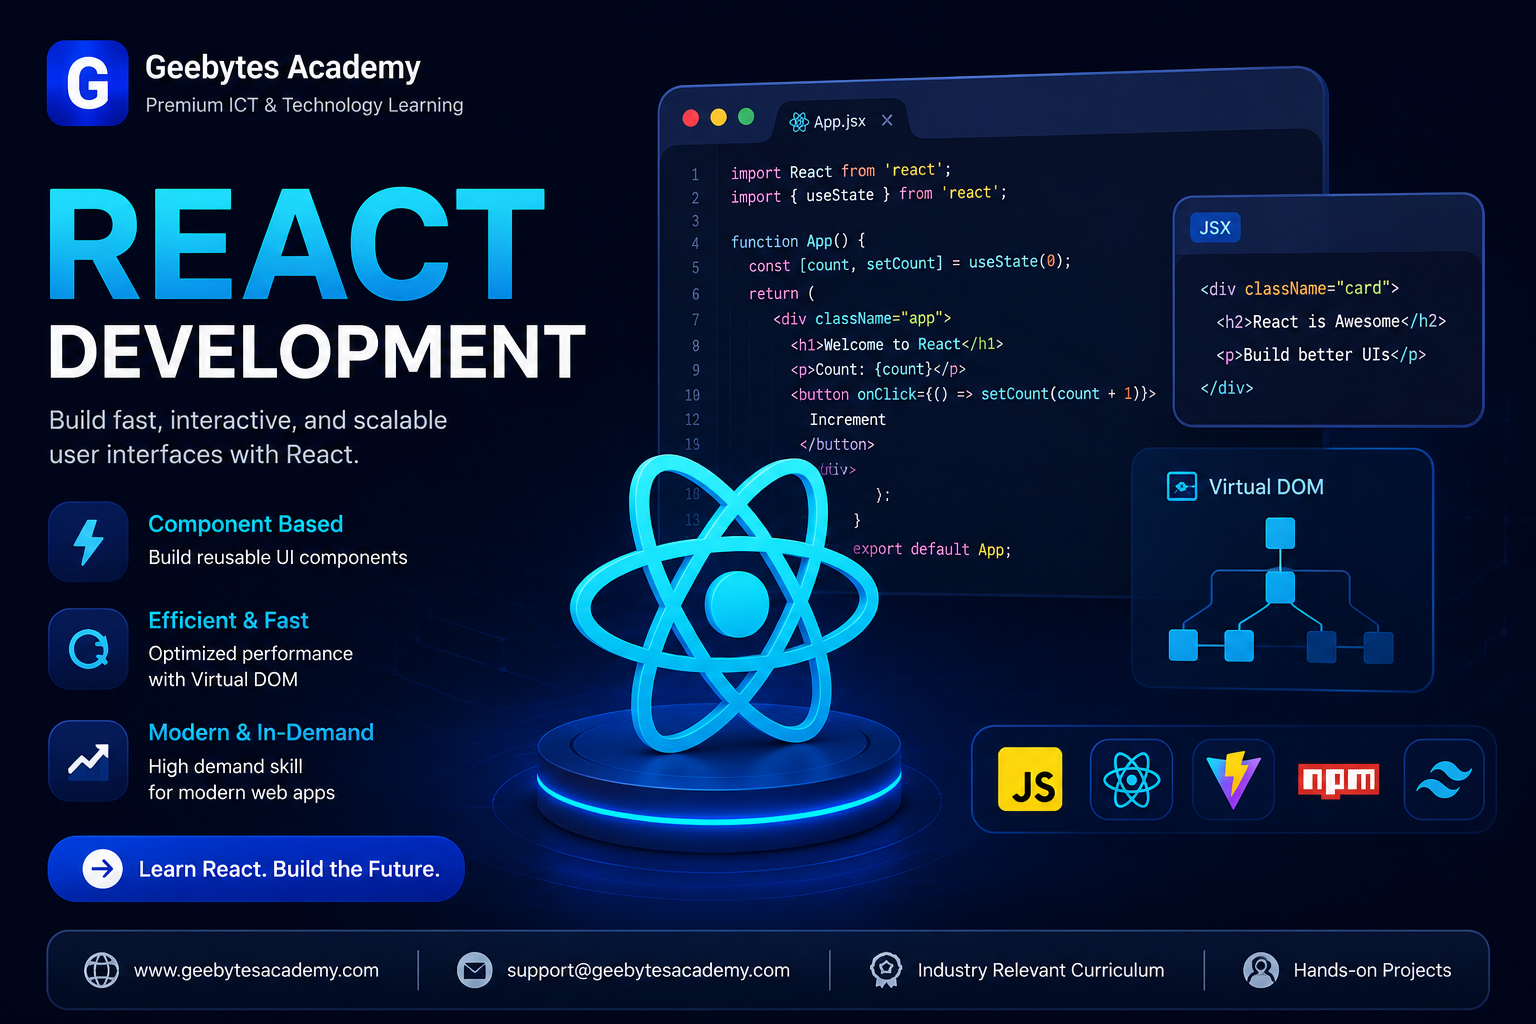Click React is Awesome h2 line
1536x1024 pixels.
point(1331,321)
